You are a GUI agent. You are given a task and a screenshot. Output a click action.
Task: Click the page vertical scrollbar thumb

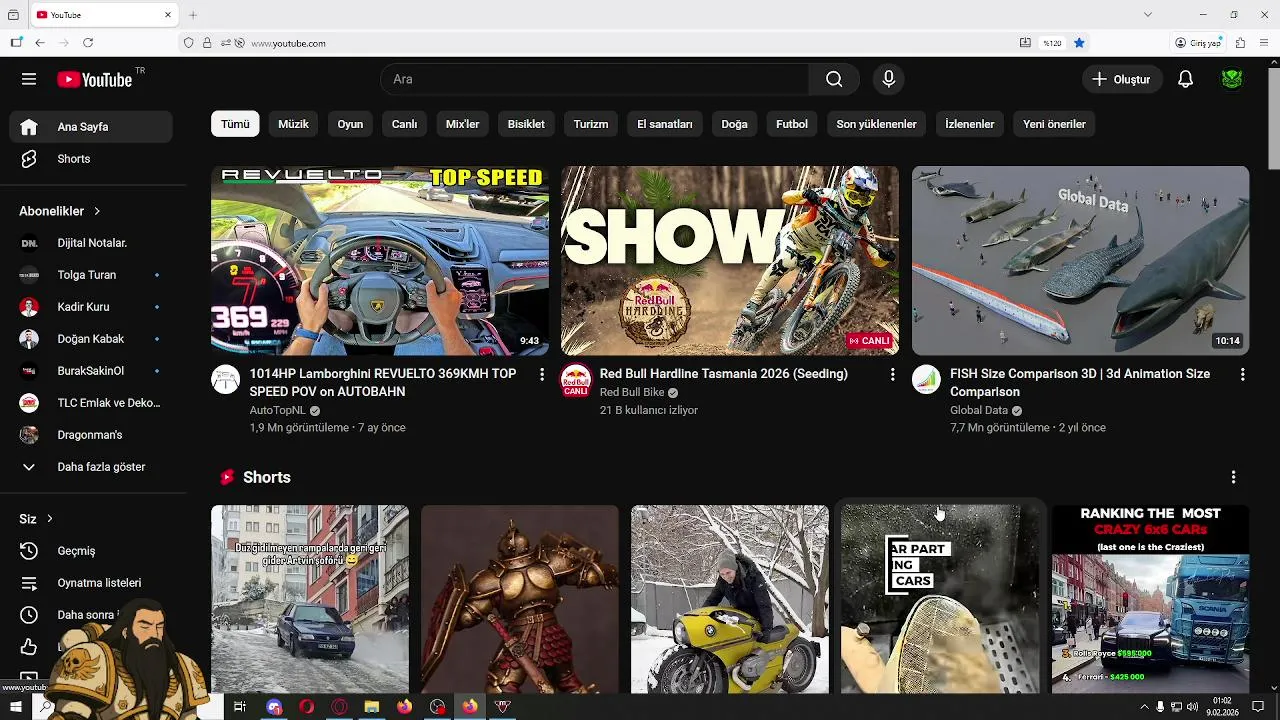pos(1273,119)
